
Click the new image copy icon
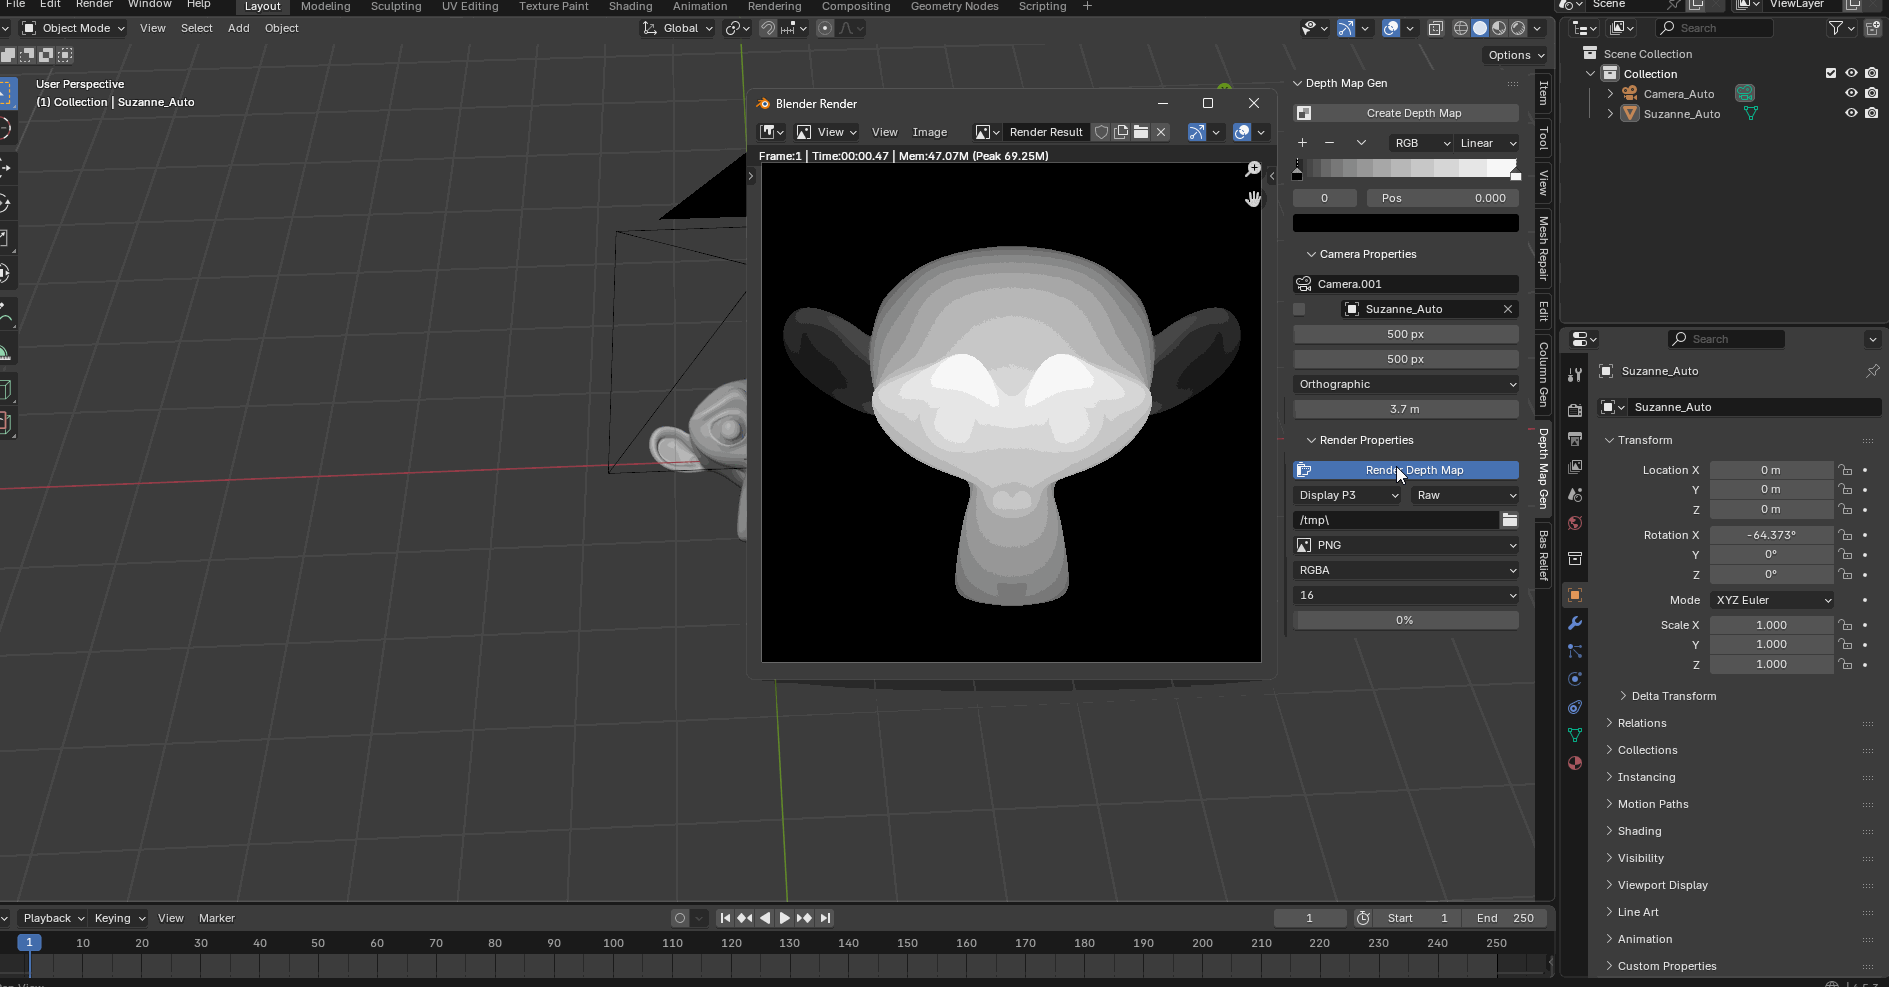1121,132
